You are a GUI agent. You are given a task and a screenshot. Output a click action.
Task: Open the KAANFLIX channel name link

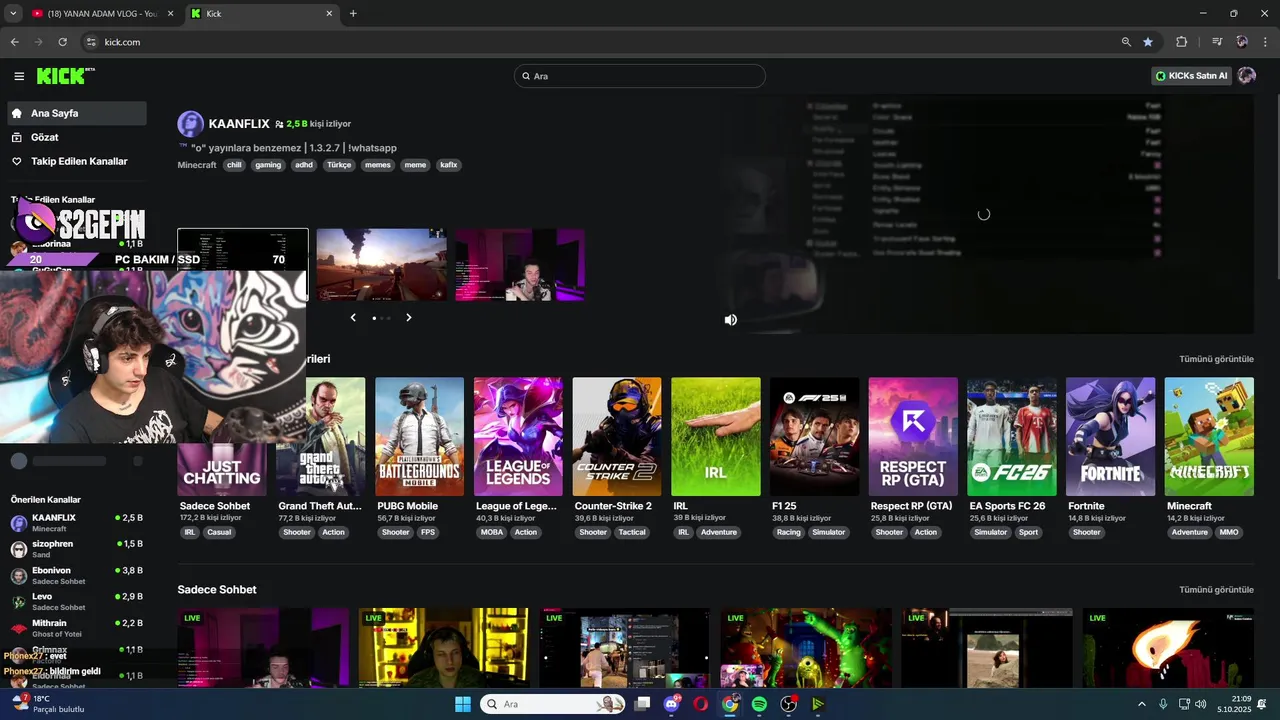click(239, 124)
